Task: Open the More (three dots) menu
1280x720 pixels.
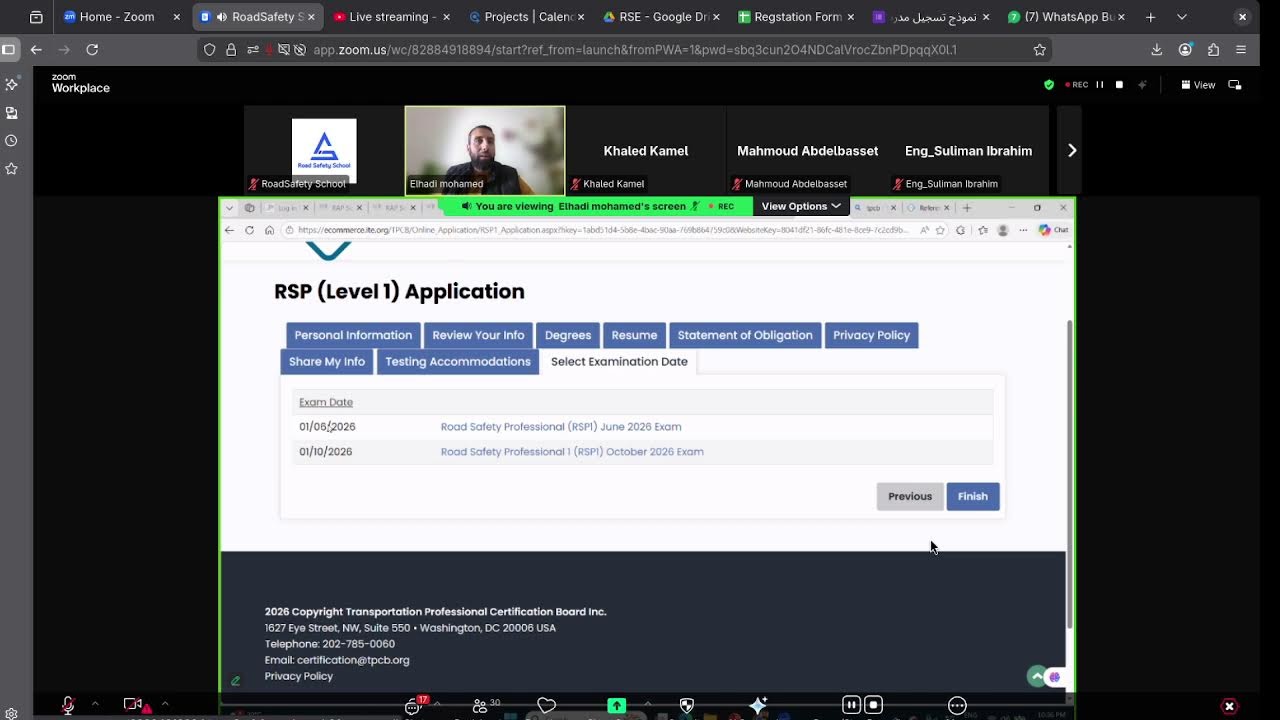Action: point(957,705)
